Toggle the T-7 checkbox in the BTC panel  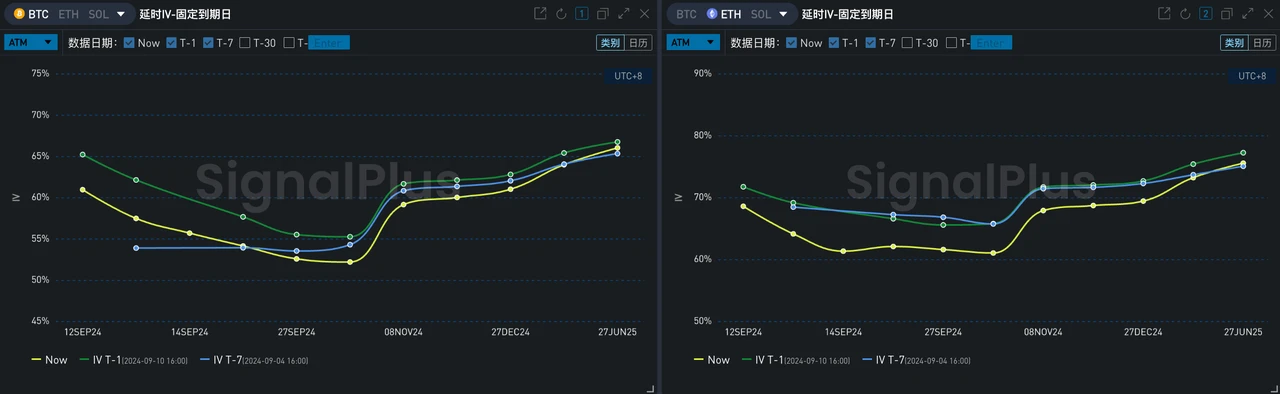[x=208, y=43]
